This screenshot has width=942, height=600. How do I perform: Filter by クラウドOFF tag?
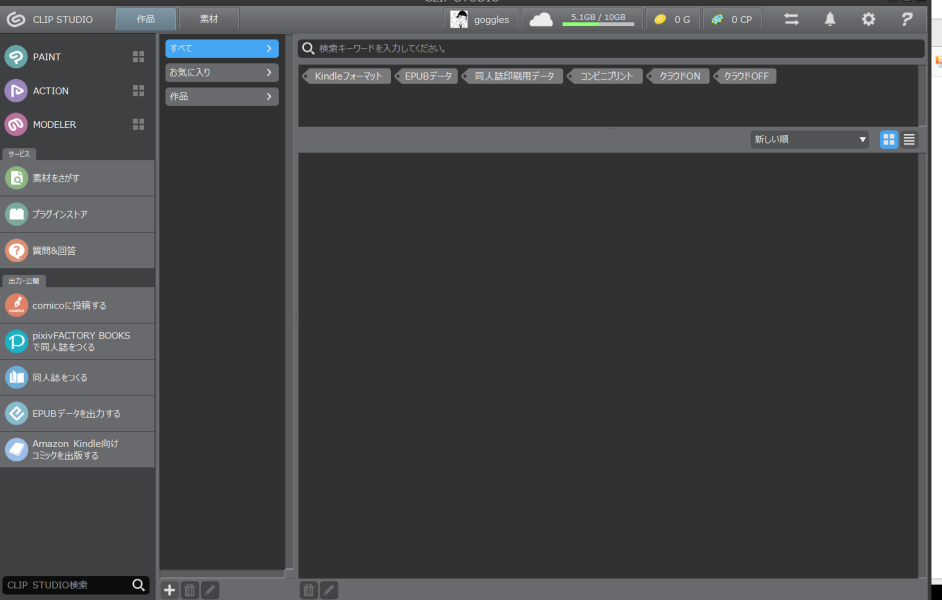(x=745, y=76)
